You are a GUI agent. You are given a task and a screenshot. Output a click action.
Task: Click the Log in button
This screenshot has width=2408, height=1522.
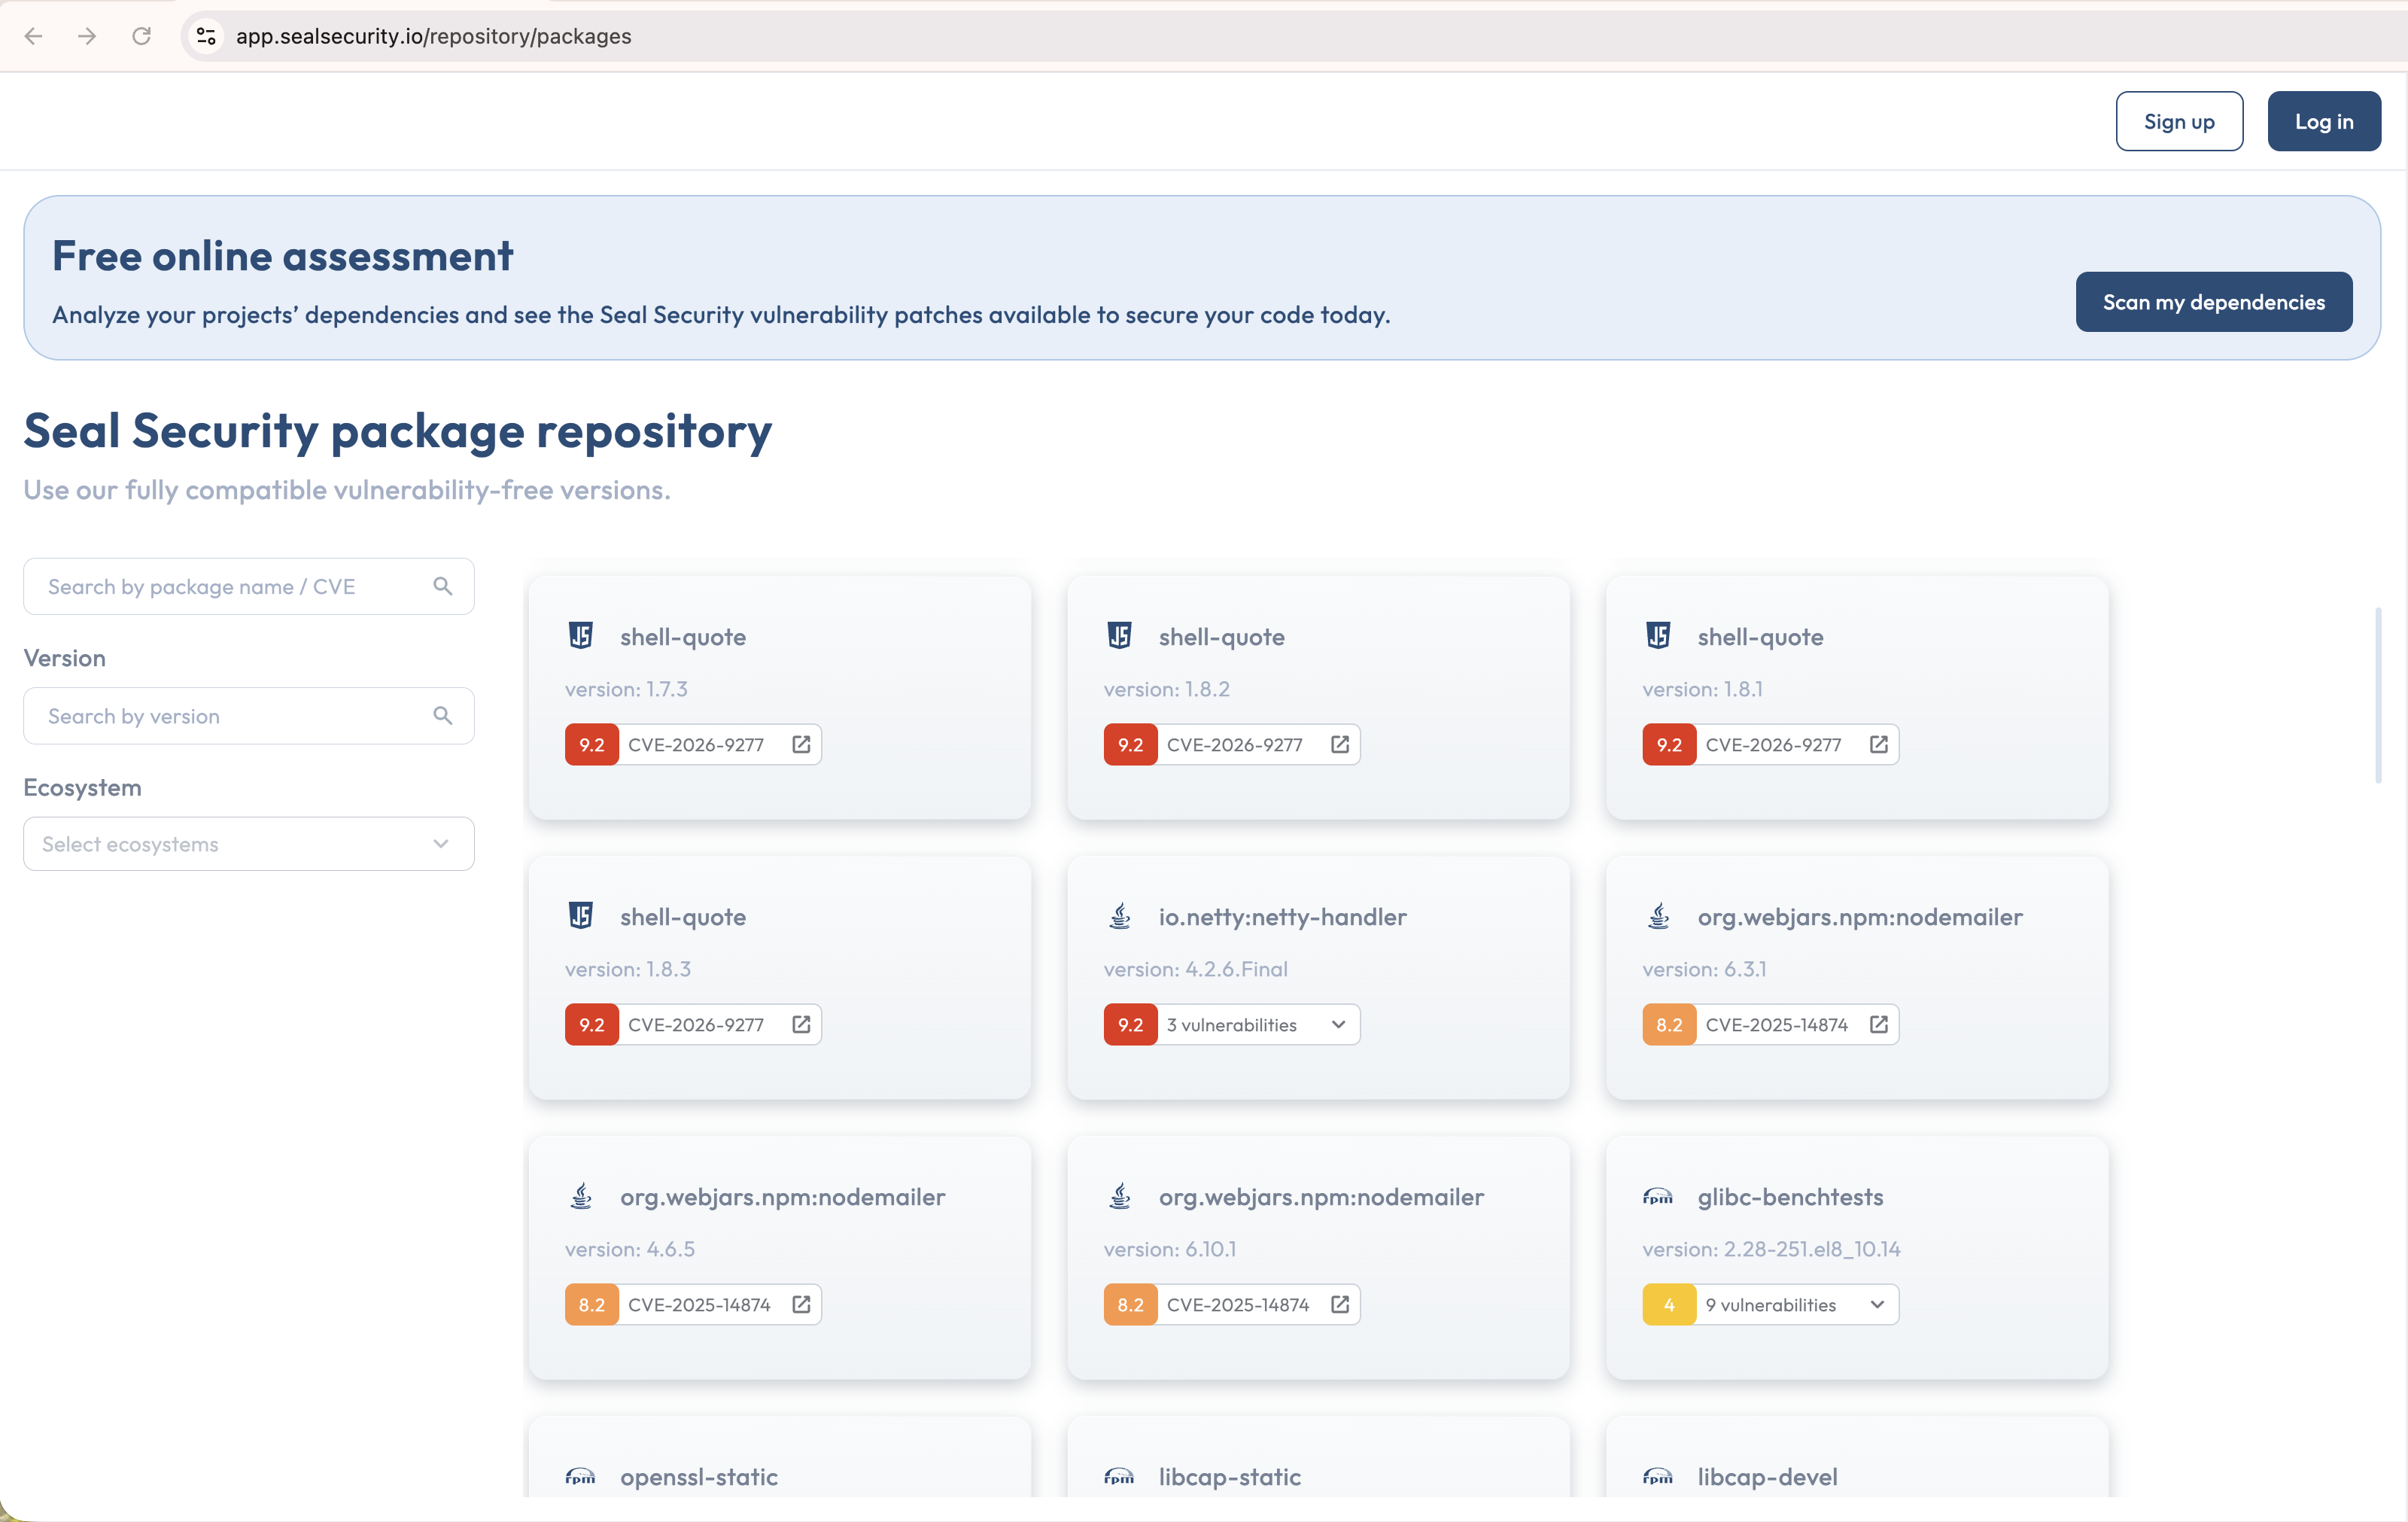tap(2324, 121)
